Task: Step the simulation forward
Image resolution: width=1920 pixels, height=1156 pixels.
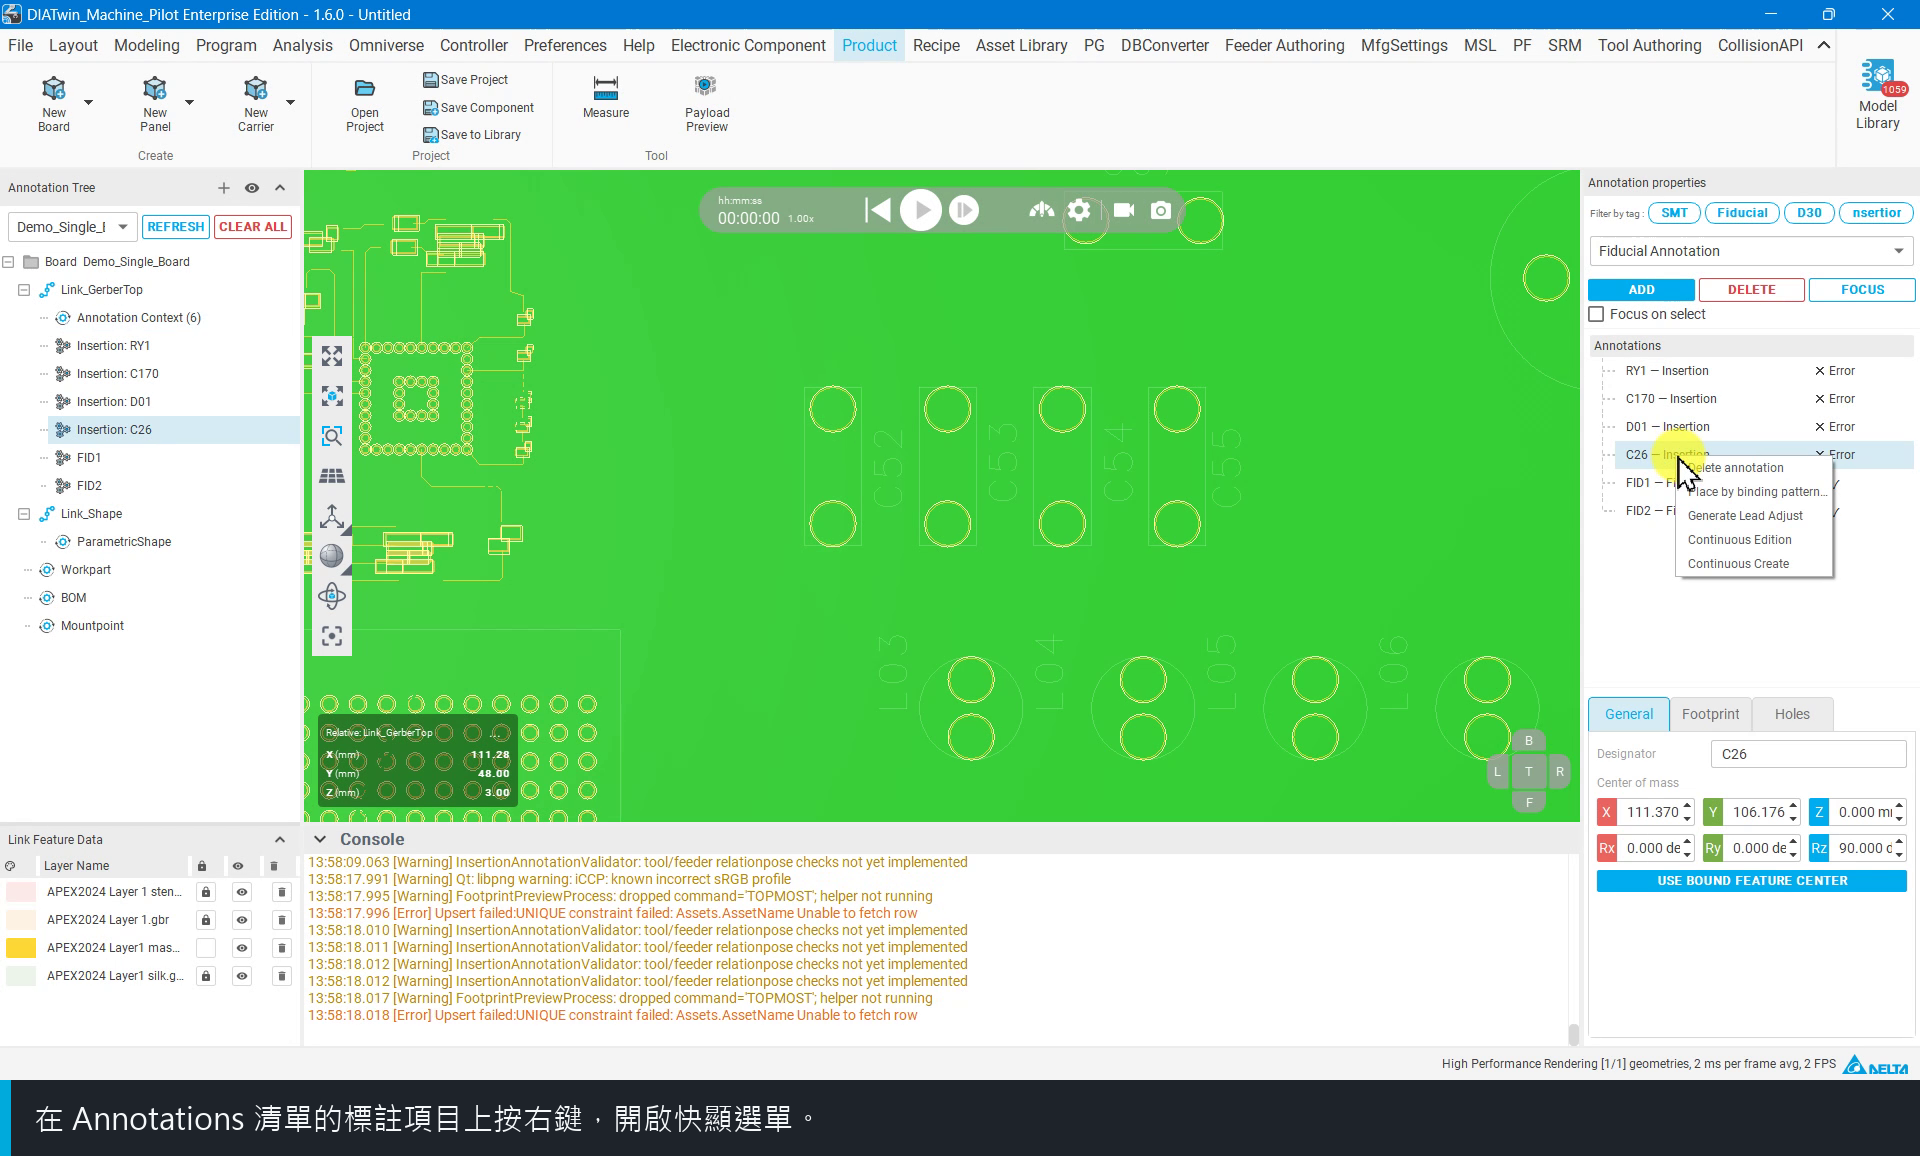Action: tap(964, 210)
